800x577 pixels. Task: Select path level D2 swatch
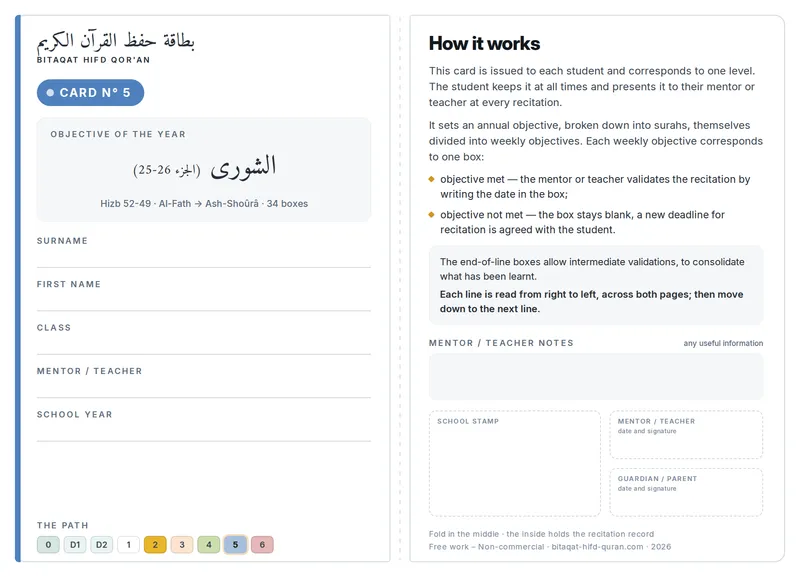click(102, 544)
